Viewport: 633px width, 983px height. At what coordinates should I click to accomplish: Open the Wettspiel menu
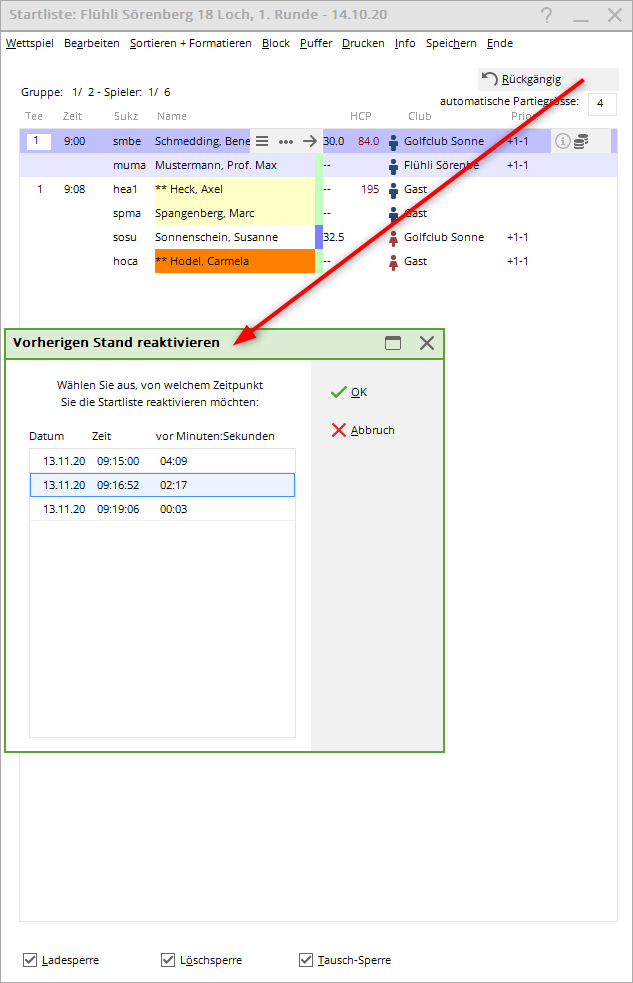[29, 43]
